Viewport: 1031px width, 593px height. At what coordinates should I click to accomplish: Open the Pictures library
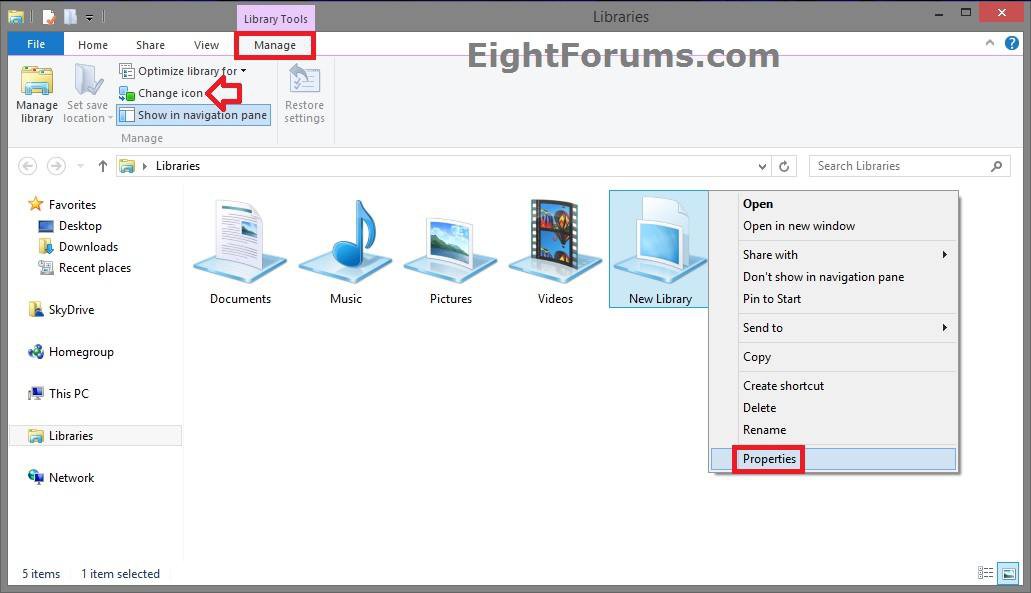pos(450,245)
